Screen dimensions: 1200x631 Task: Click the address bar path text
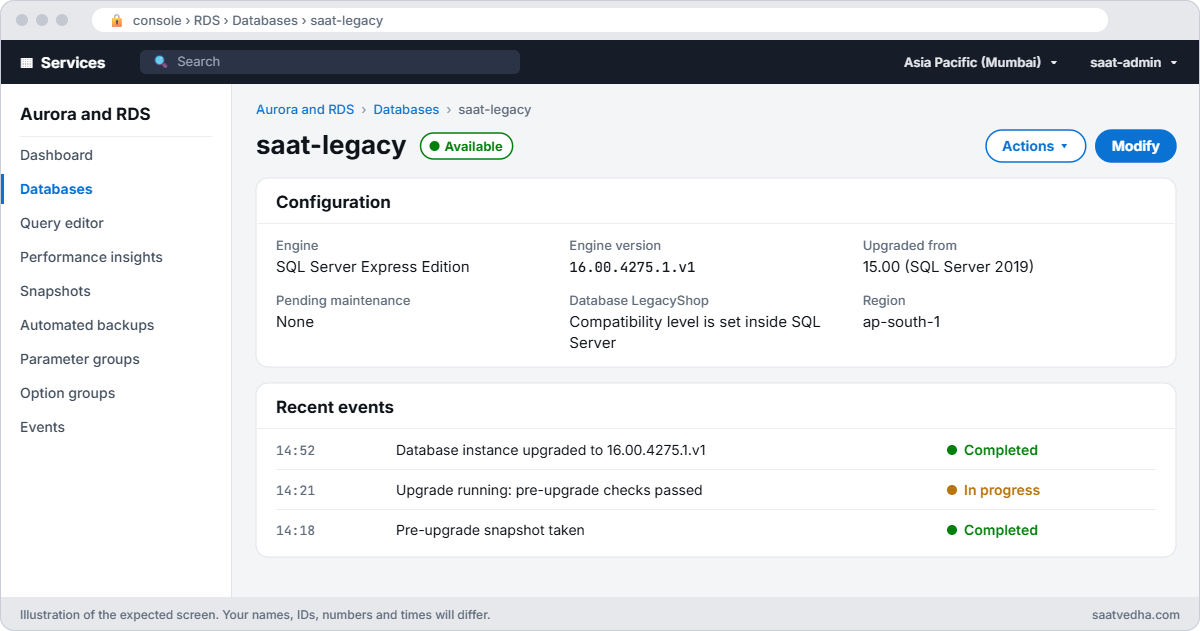point(258,20)
